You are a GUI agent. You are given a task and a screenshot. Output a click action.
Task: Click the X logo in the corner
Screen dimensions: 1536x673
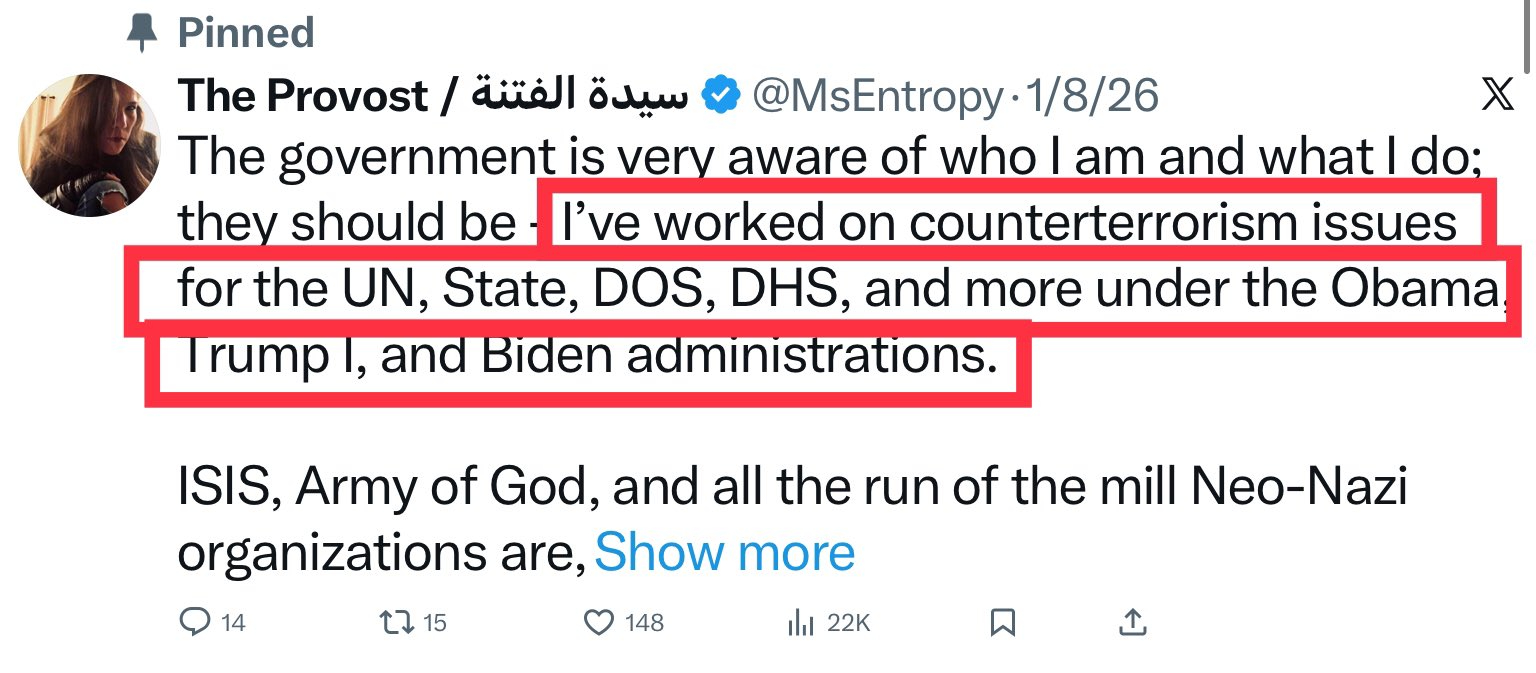(1497, 96)
